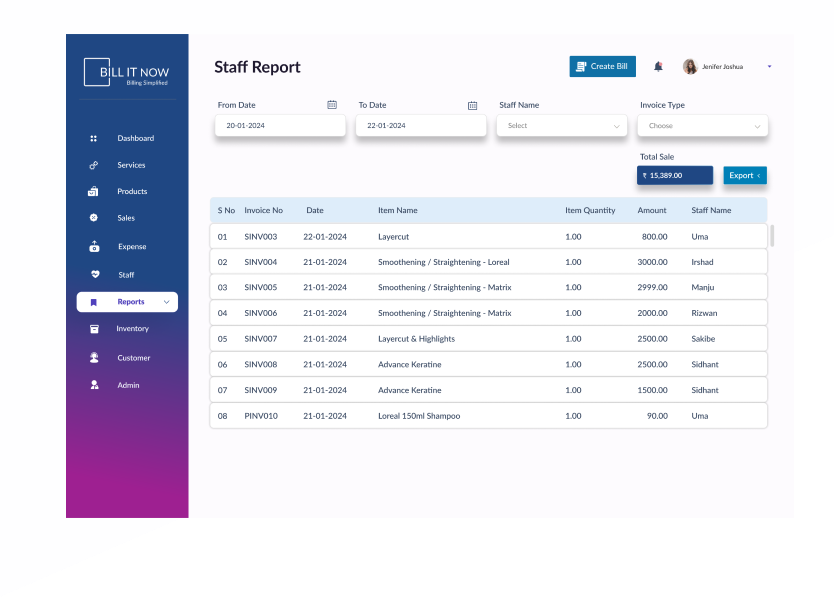This screenshot has width=834, height=597.
Task: Click Jenifer Joshua's profile avatar
Action: coord(690,67)
